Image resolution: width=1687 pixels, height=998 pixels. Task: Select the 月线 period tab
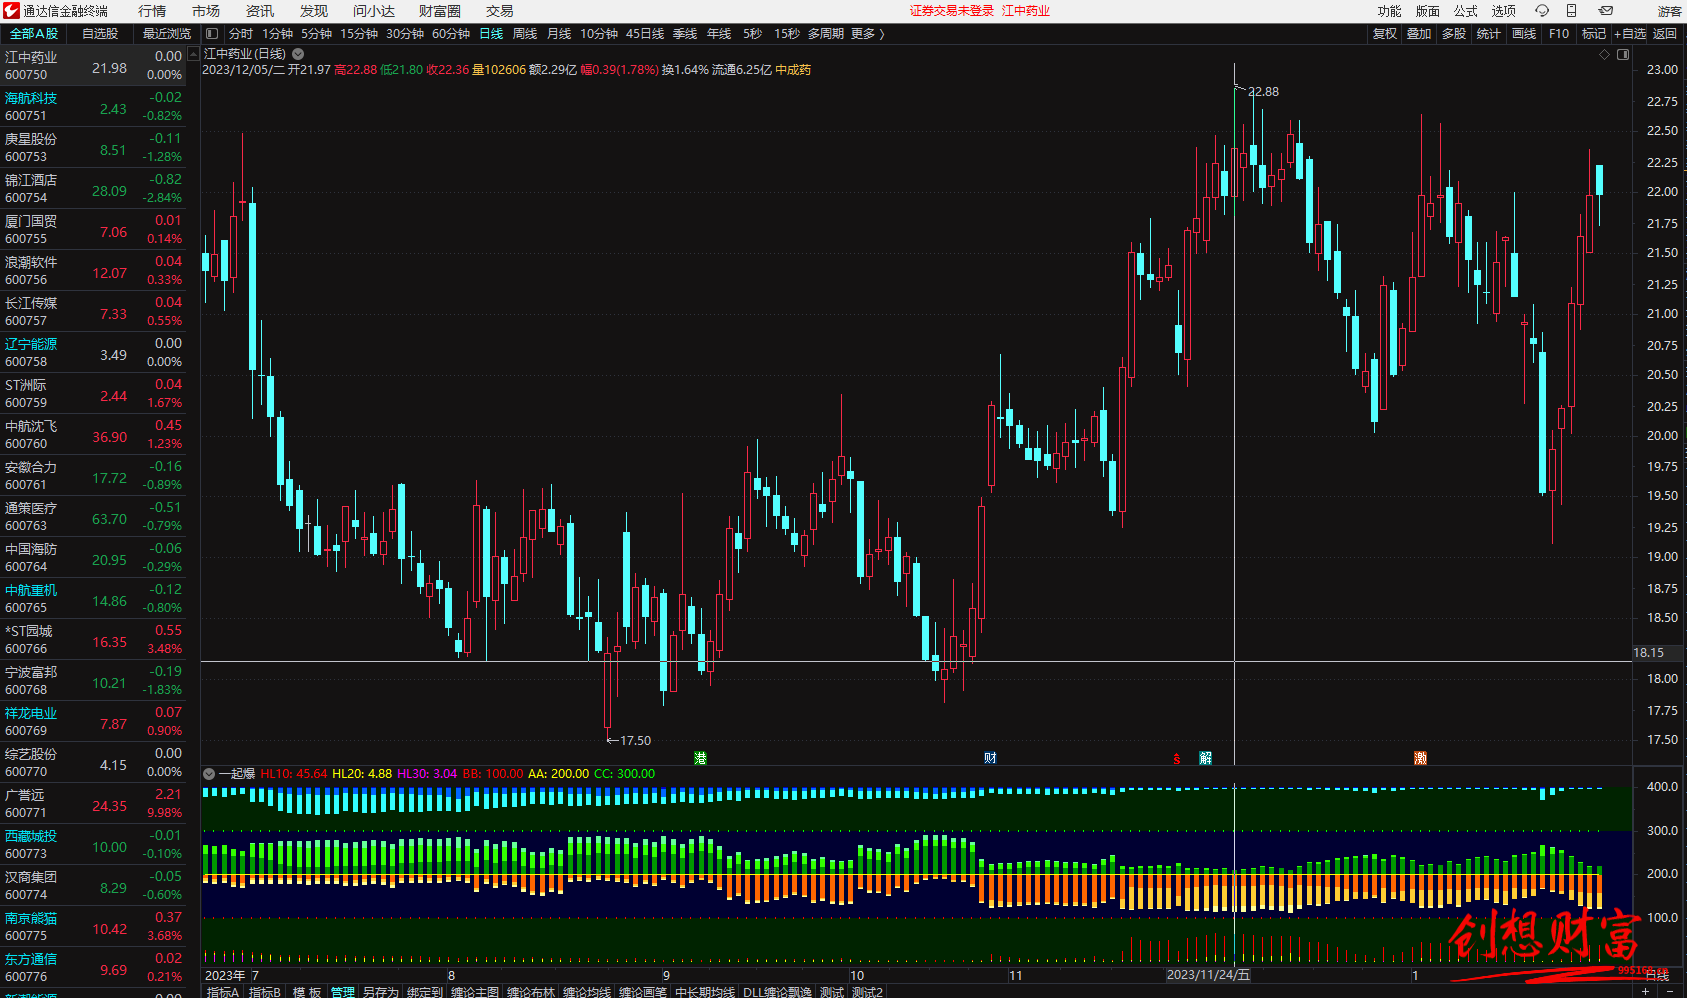559,34
